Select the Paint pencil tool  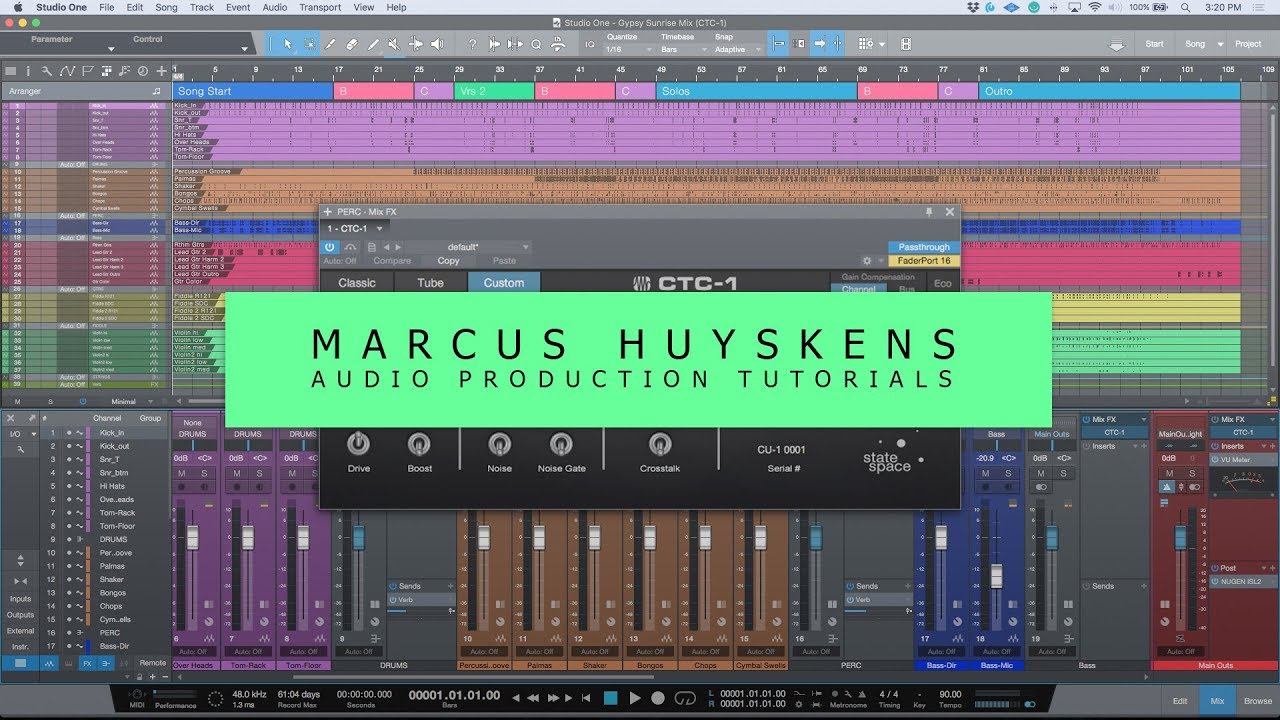[x=373, y=44]
